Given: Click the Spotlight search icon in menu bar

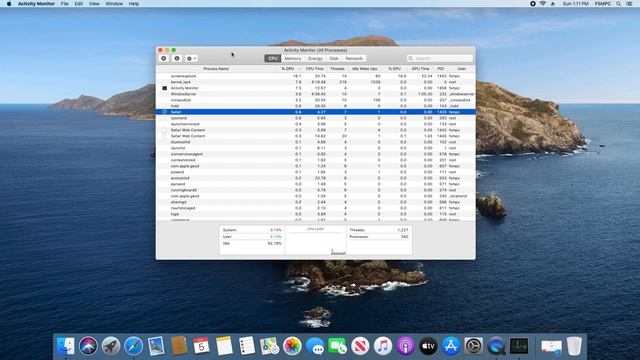Looking at the screenshot, I should 618,4.
